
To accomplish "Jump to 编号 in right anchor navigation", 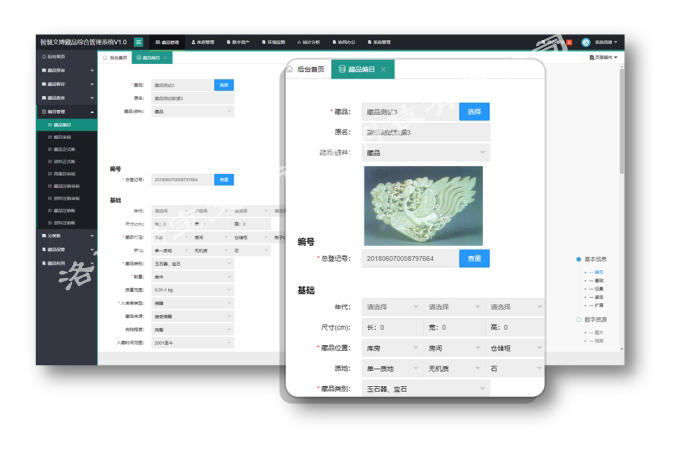I will (x=599, y=272).
